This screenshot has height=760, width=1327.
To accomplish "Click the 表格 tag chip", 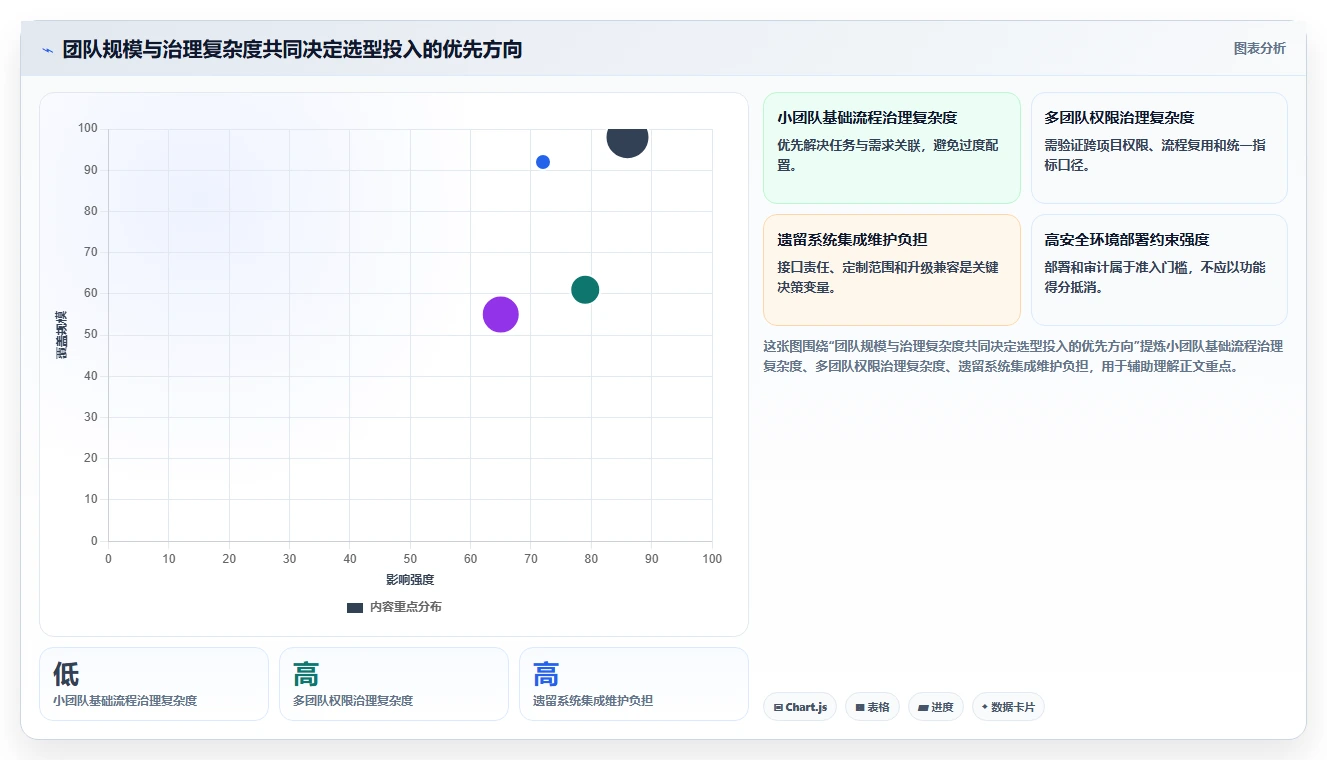I will coord(872,707).
